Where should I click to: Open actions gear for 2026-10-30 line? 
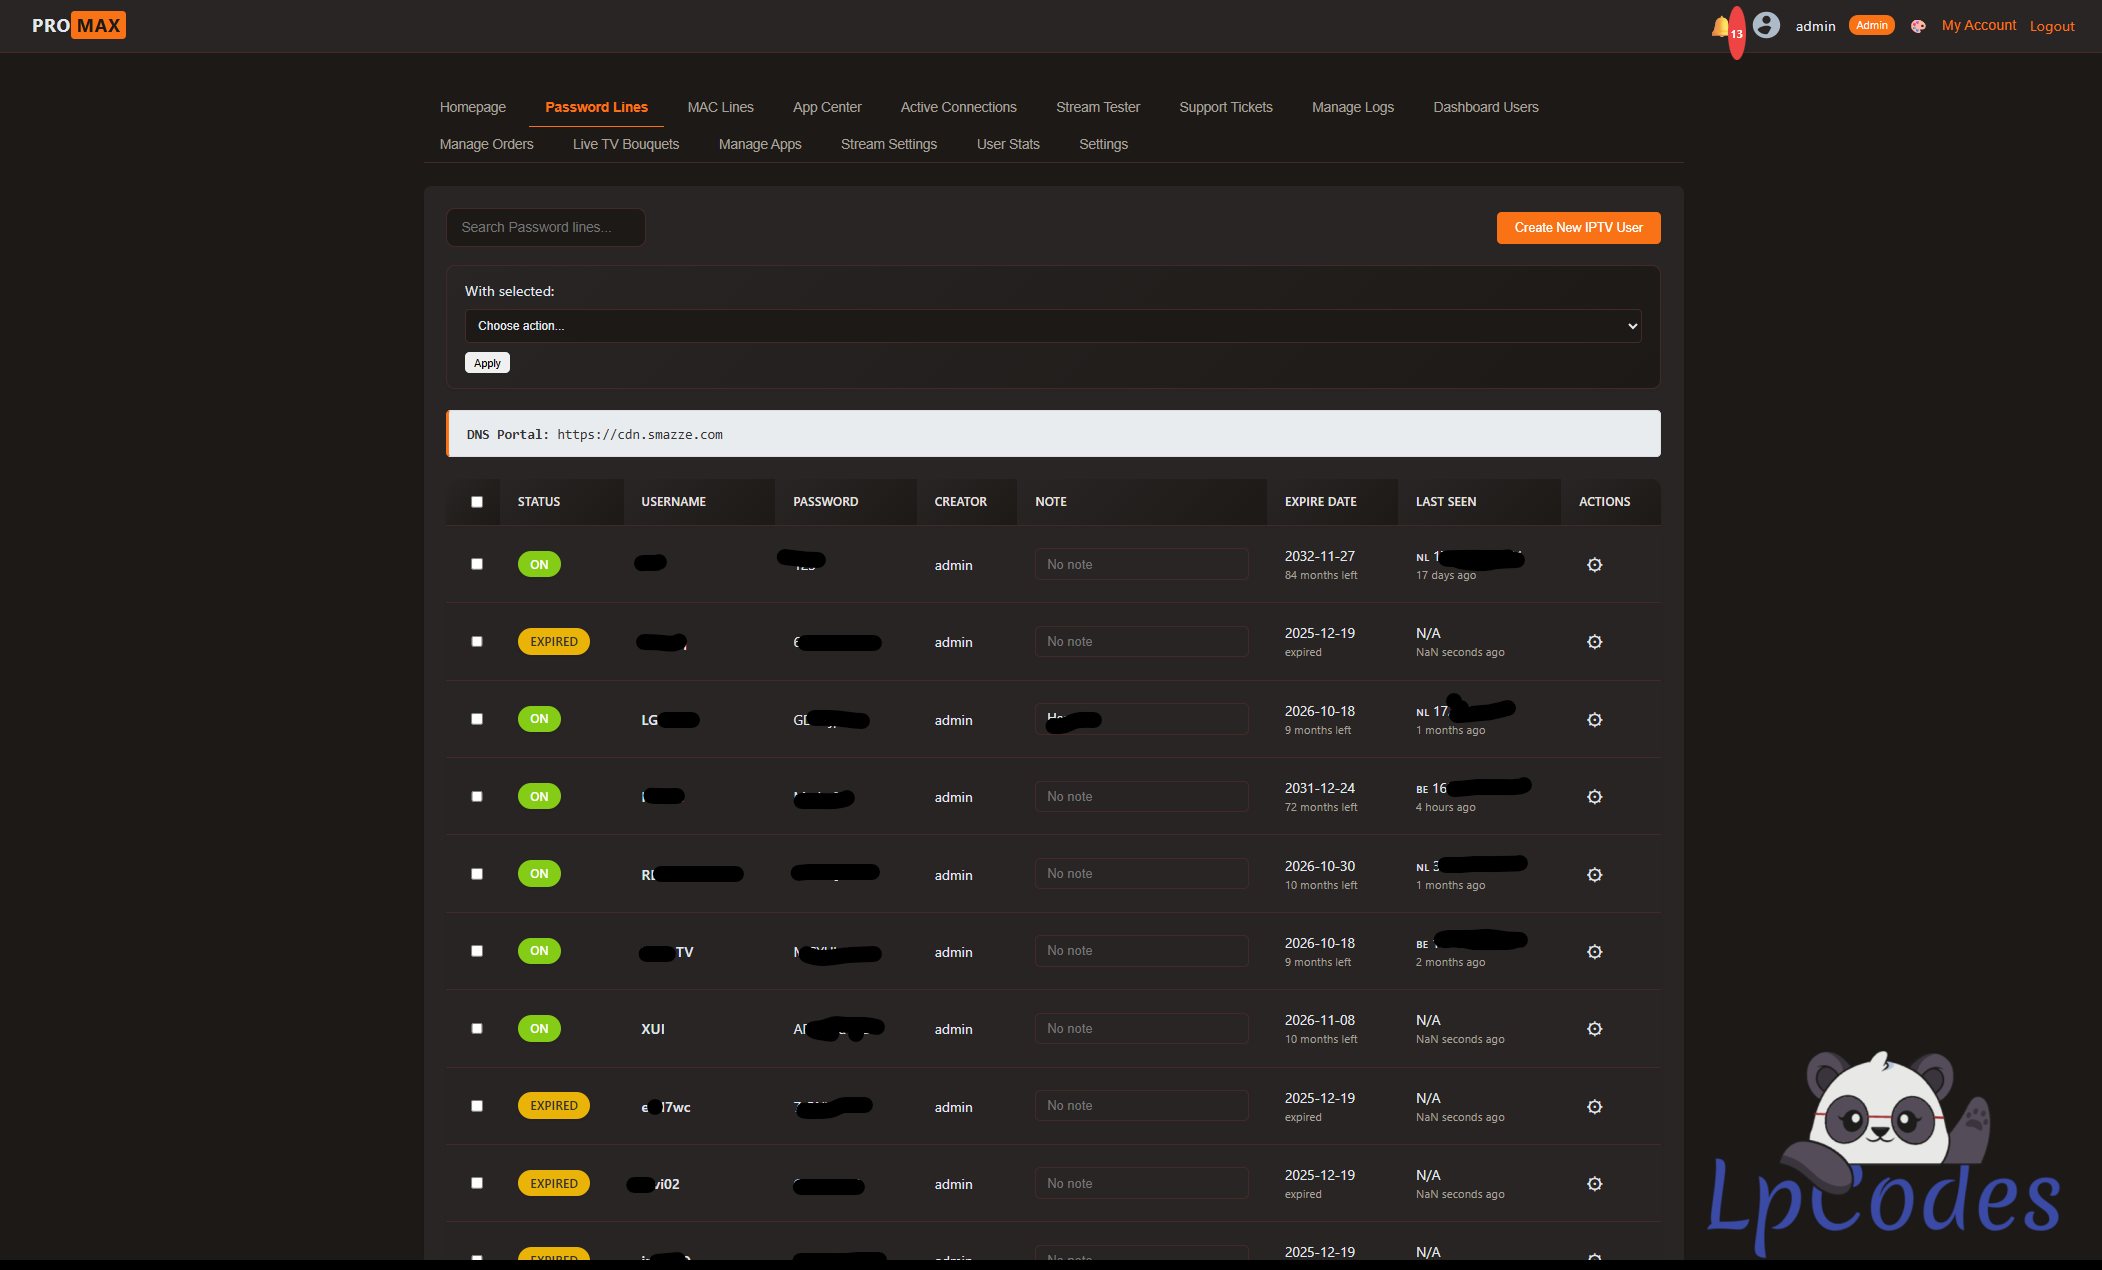click(1594, 875)
